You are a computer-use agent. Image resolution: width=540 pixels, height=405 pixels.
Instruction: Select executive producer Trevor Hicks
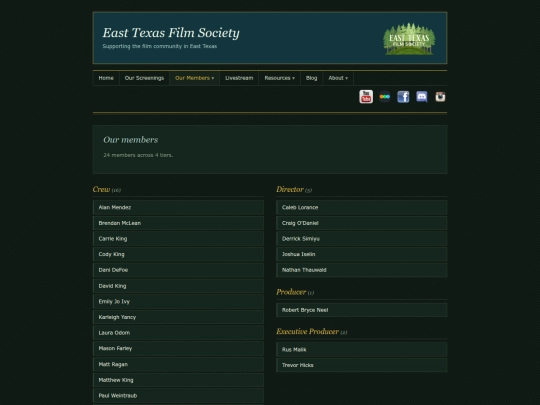click(362, 365)
